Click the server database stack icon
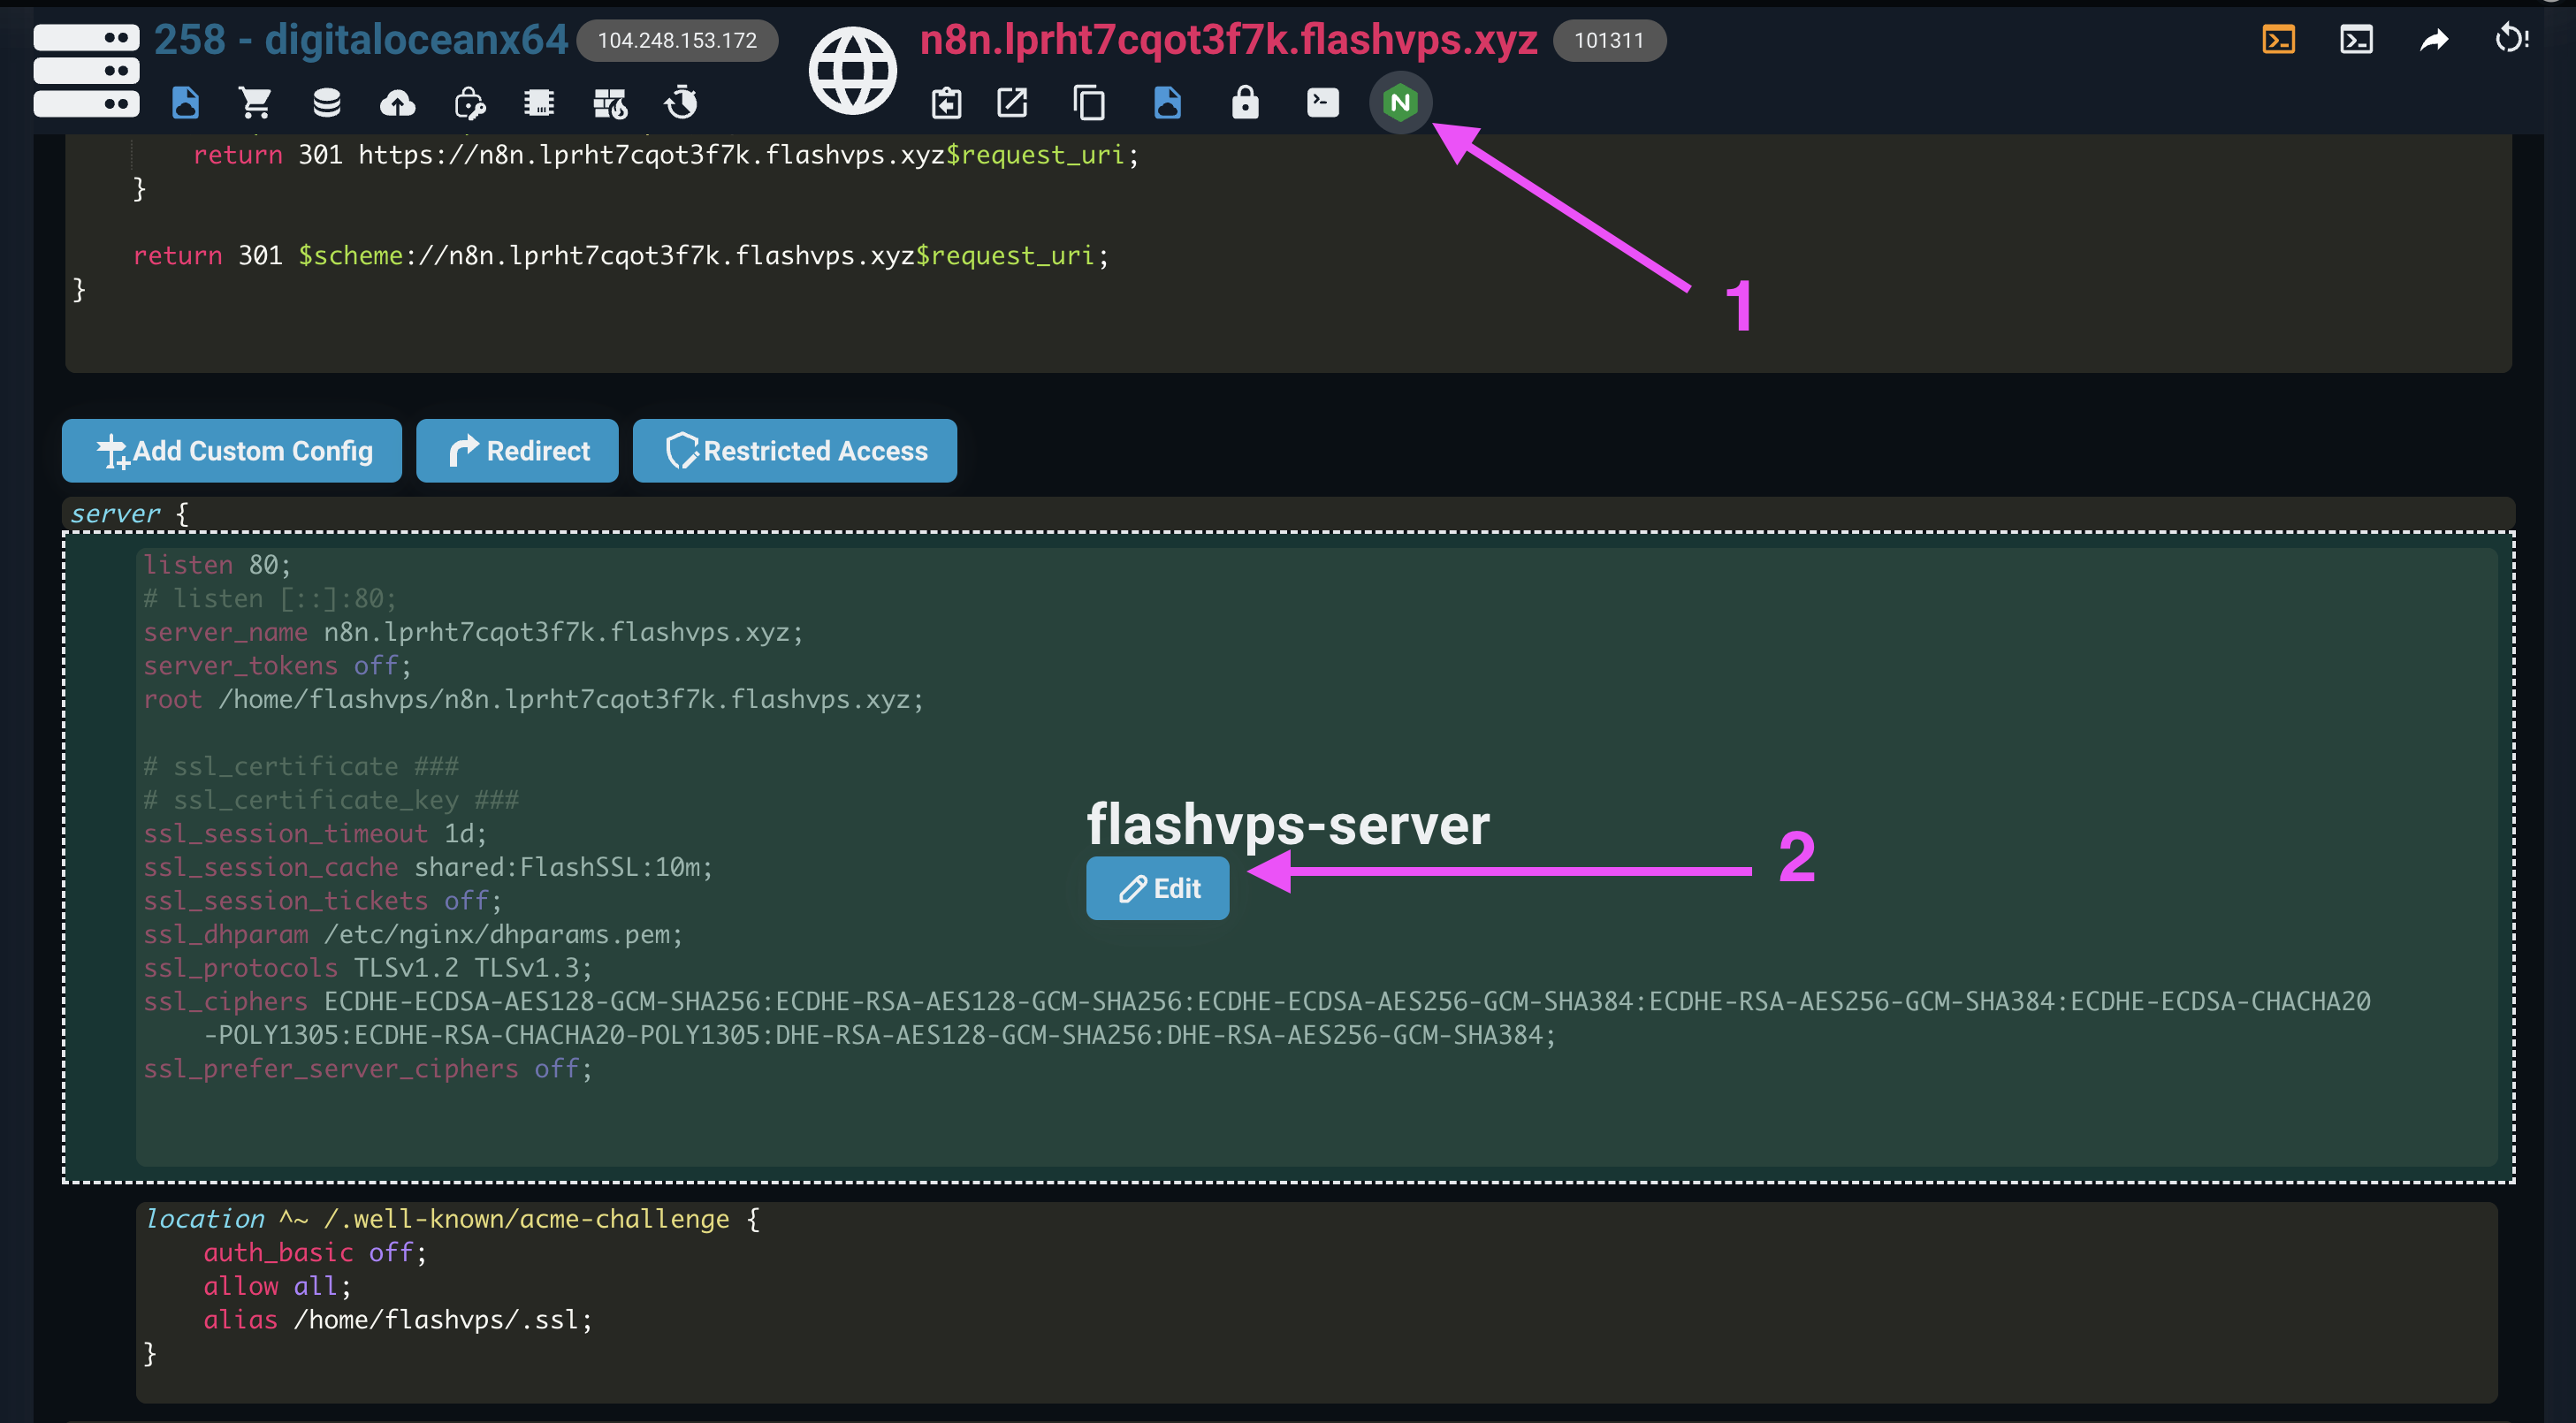The height and width of the screenshot is (1423, 2576). point(326,102)
